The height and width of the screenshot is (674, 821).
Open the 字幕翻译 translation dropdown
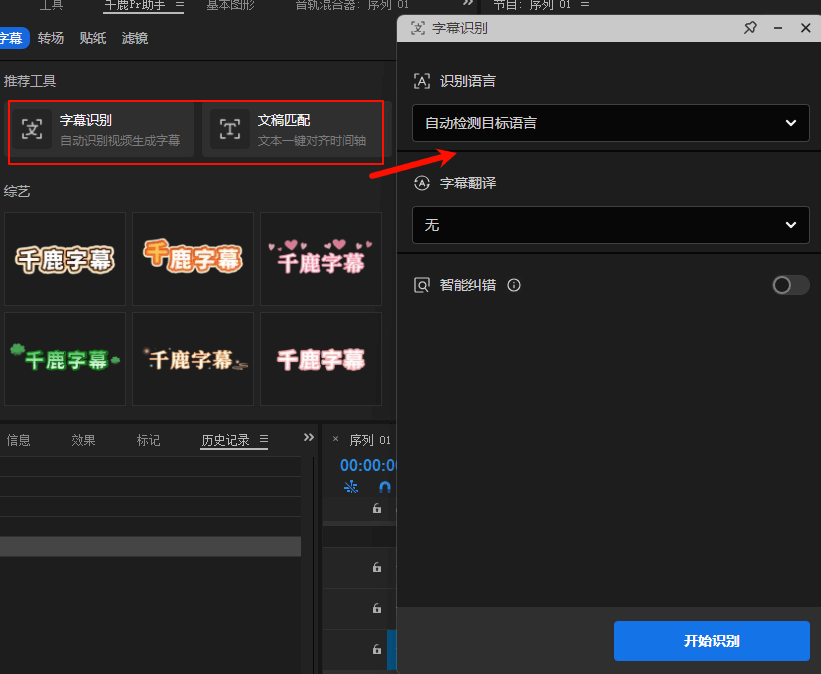coord(610,225)
